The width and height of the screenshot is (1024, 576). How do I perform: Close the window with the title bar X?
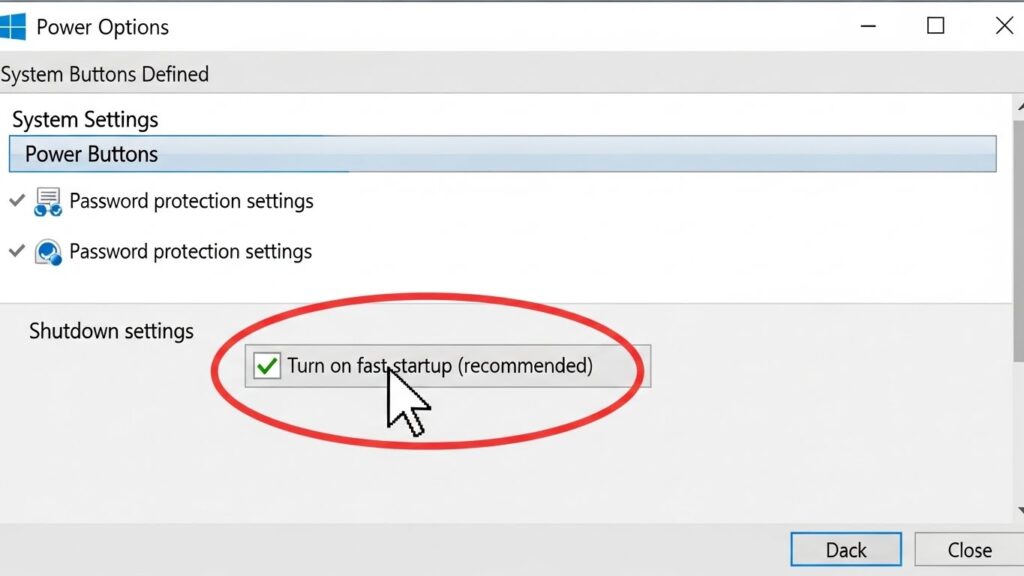pos(1003,26)
